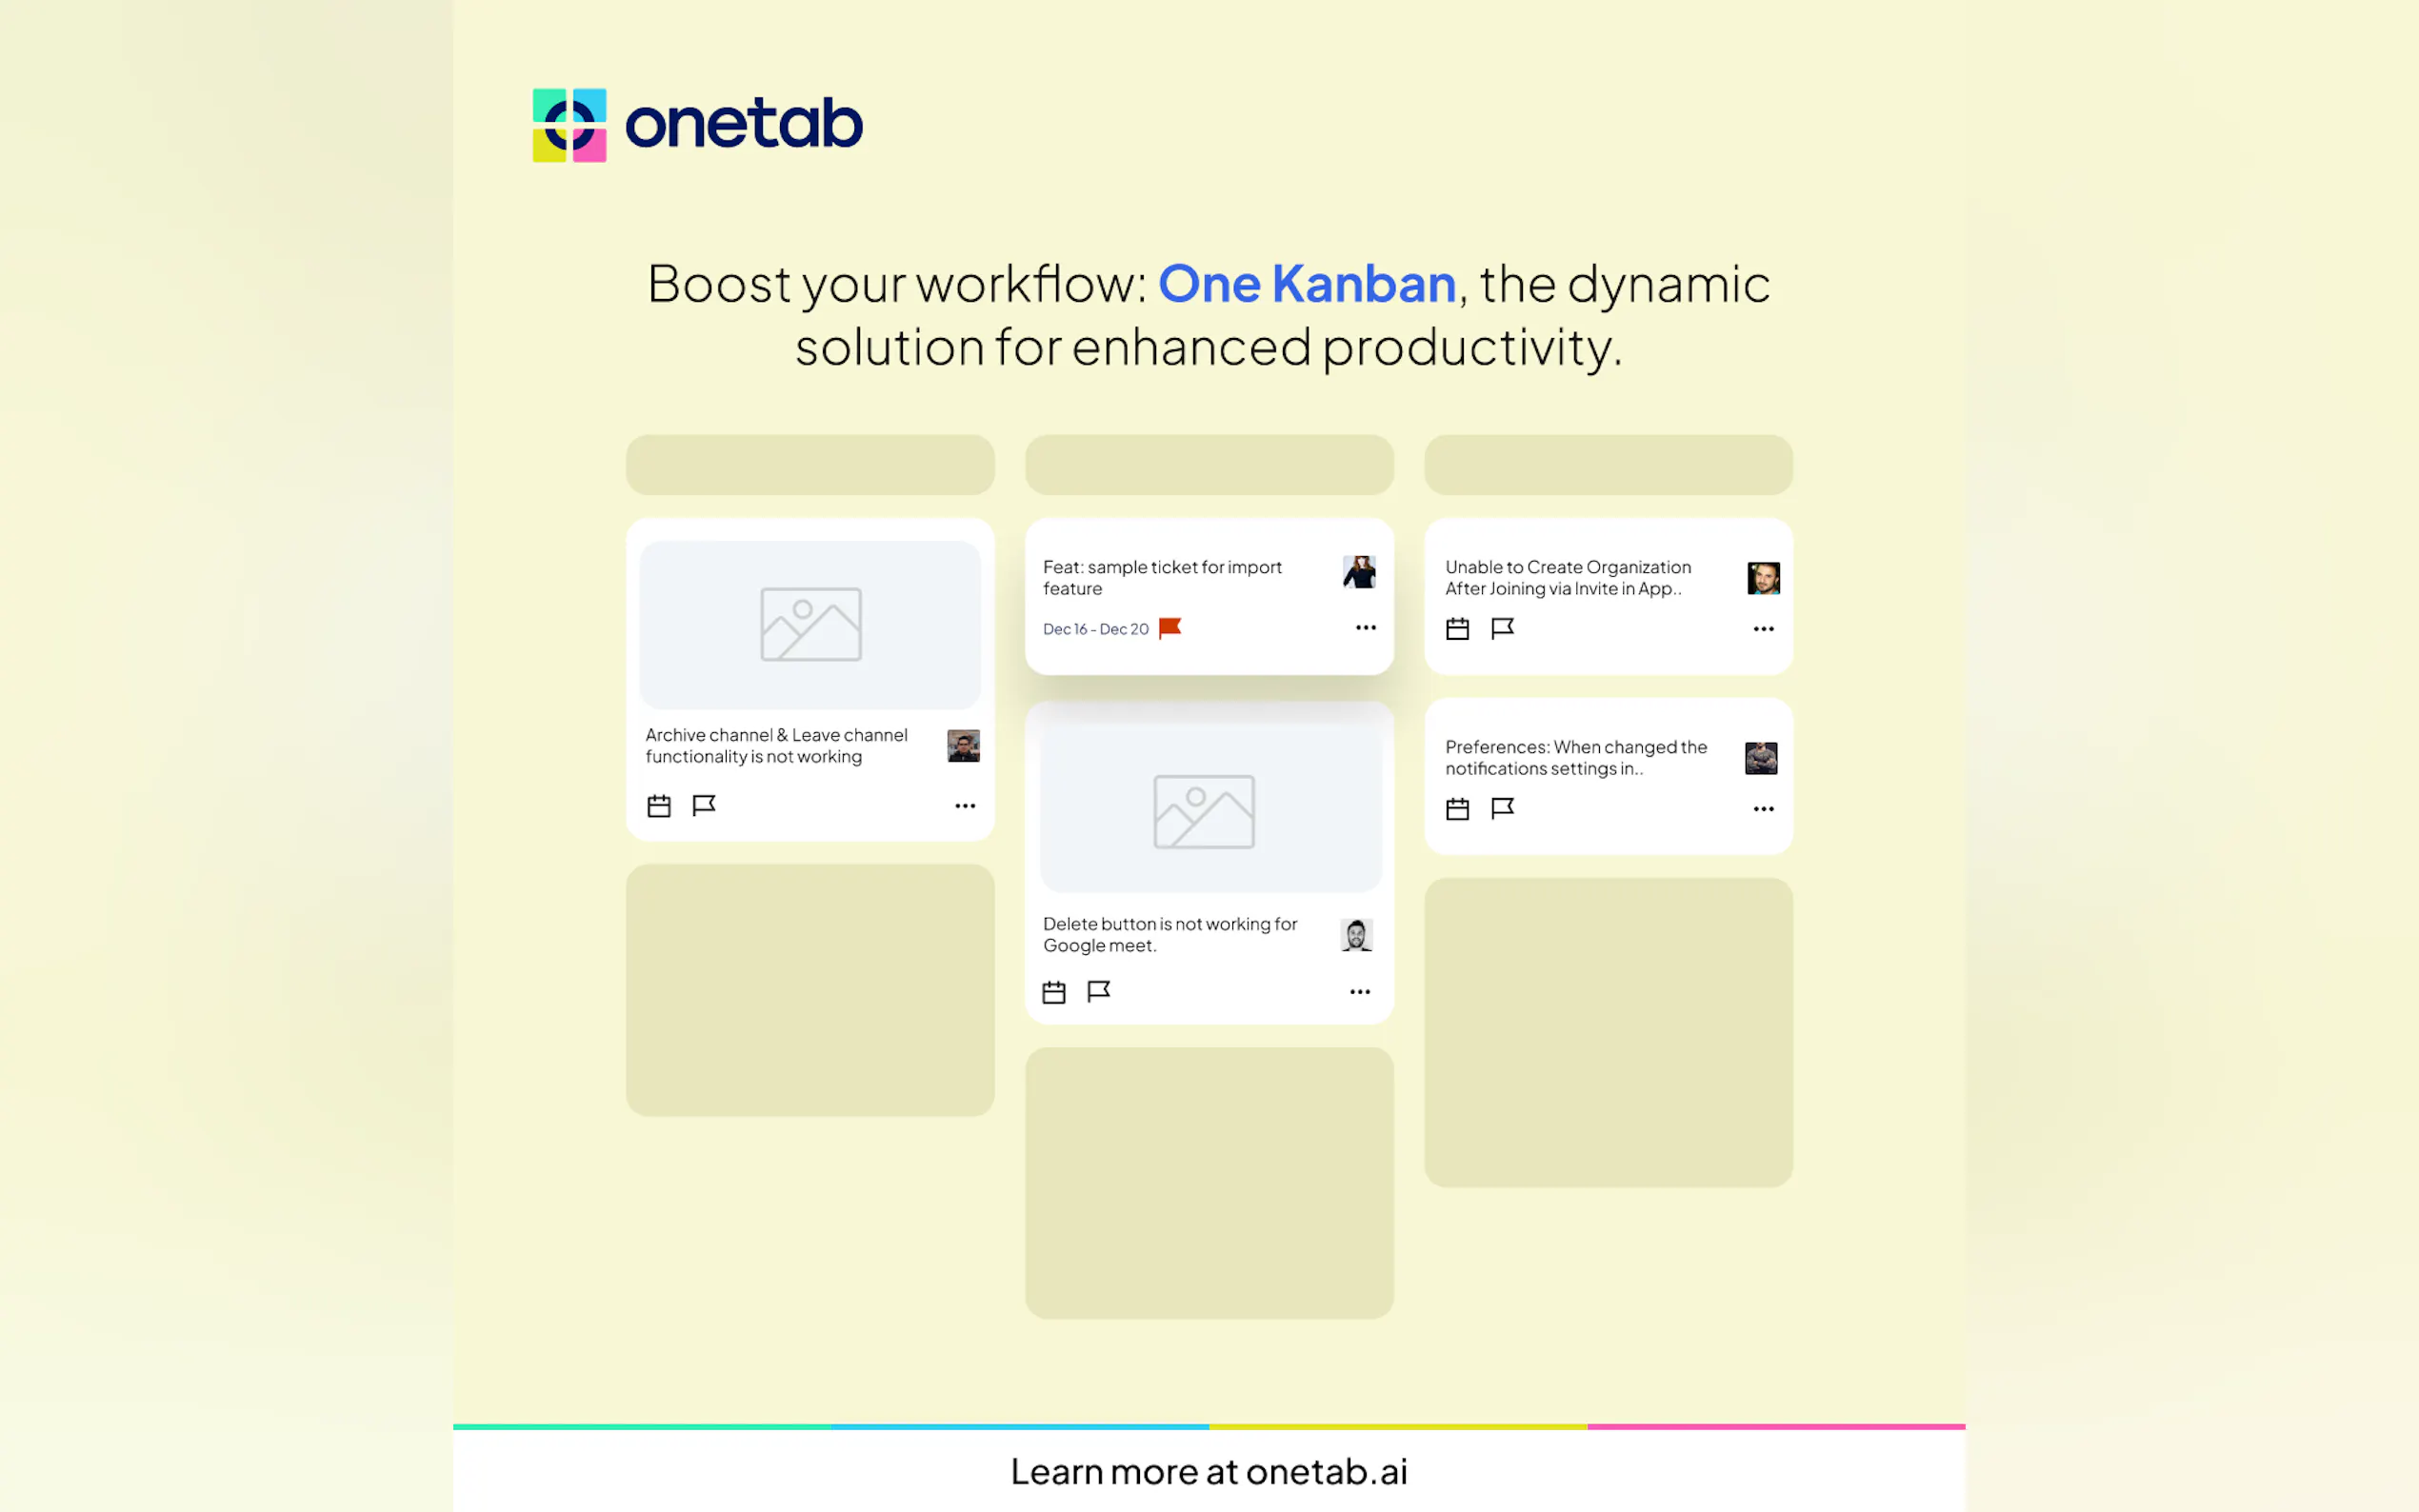The width and height of the screenshot is (2419, 1512).
Task: Click calendar icon on Delete button card
Action: [1053, 992]
